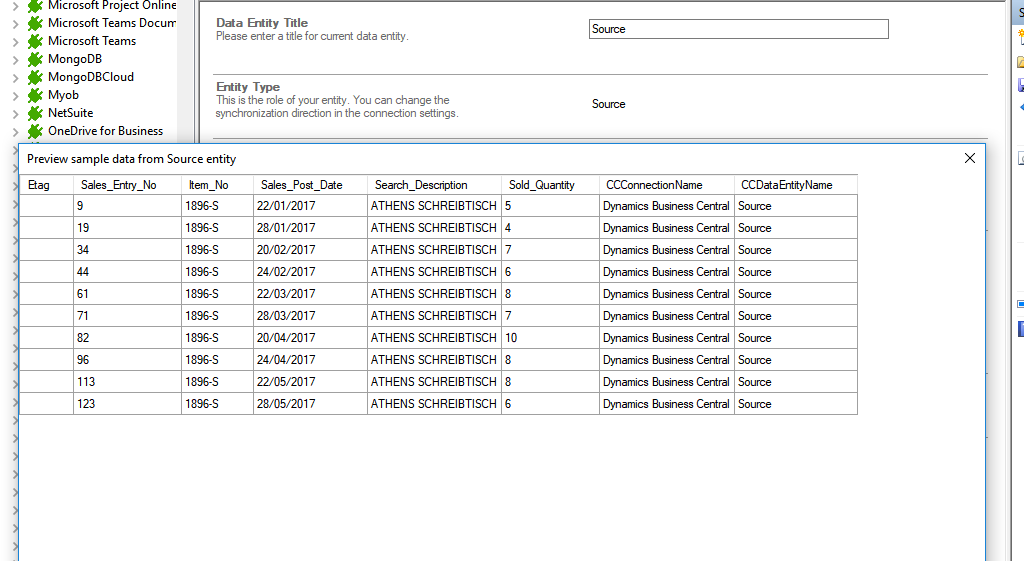Expand the Microsoft Teams tree node
Screen dimensions: 1024x561
click(15, 42)
